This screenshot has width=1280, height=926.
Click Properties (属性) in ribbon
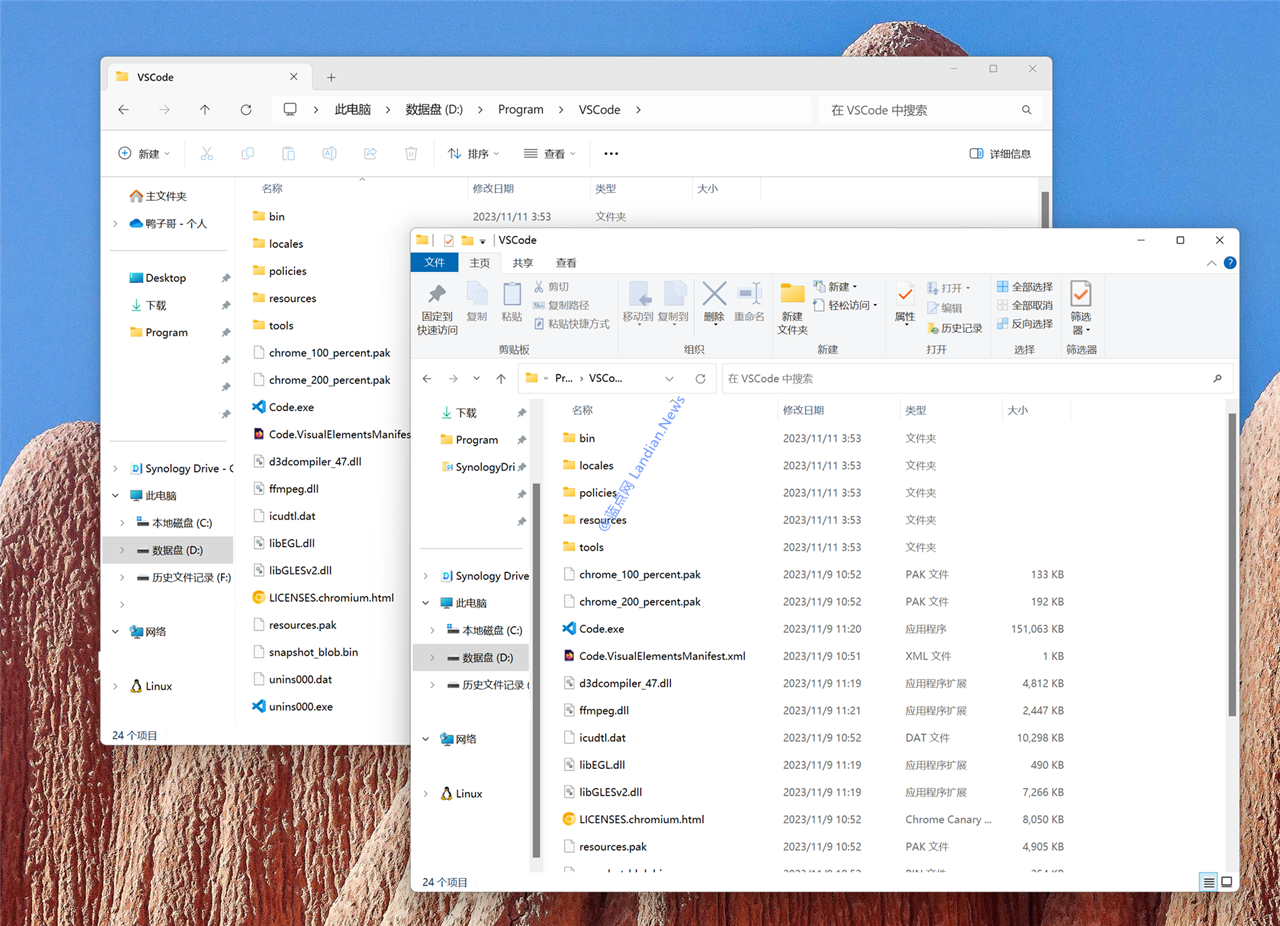tap(905, 302)
